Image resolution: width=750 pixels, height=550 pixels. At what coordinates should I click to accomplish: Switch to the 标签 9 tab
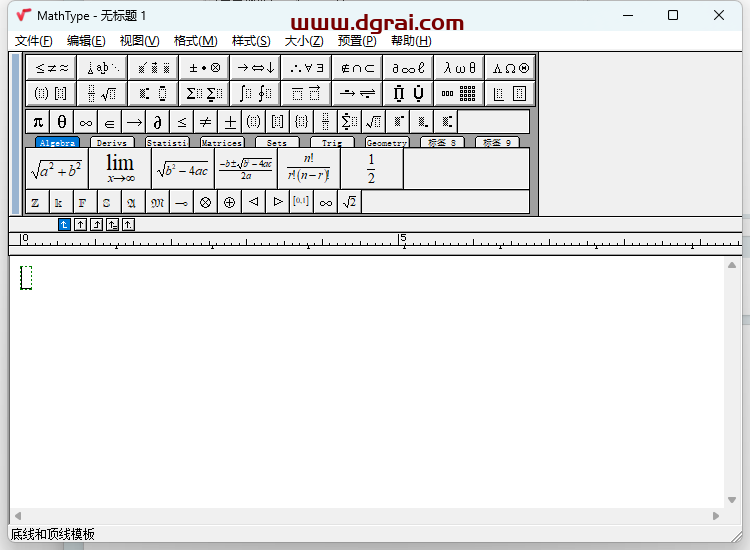coord(497,143)
